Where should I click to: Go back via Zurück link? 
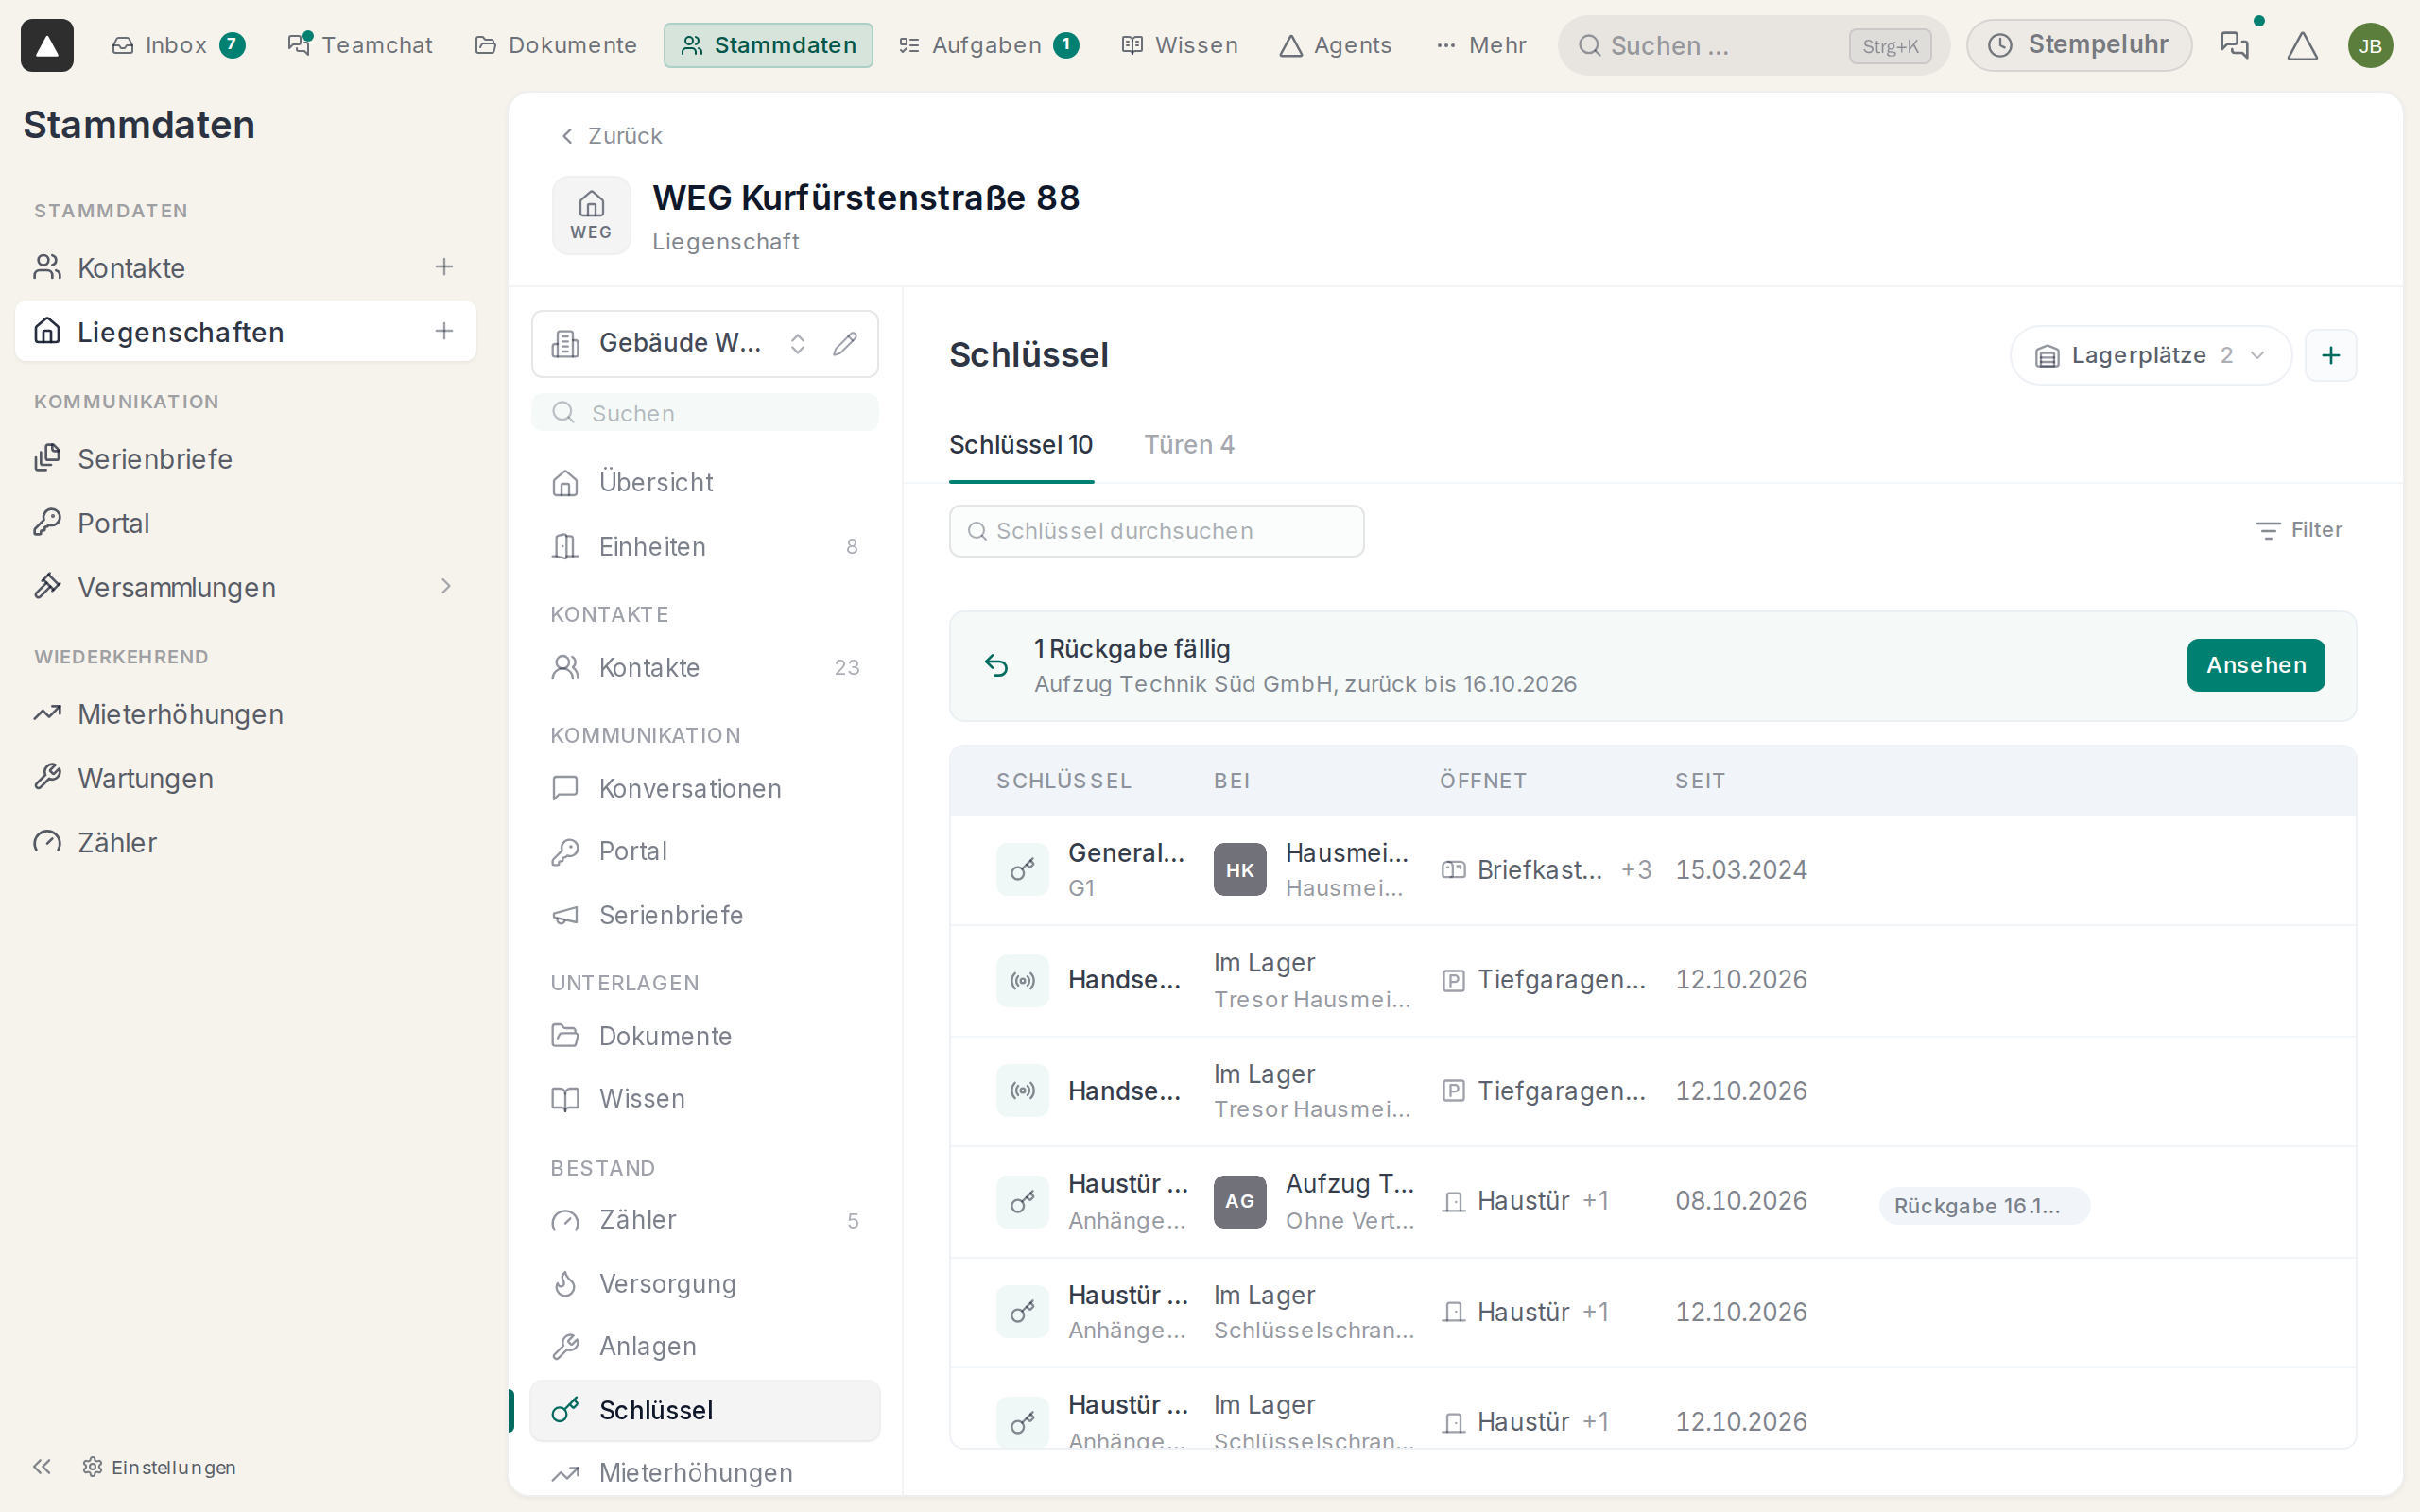pyautogui.click(x=611, y=136)
